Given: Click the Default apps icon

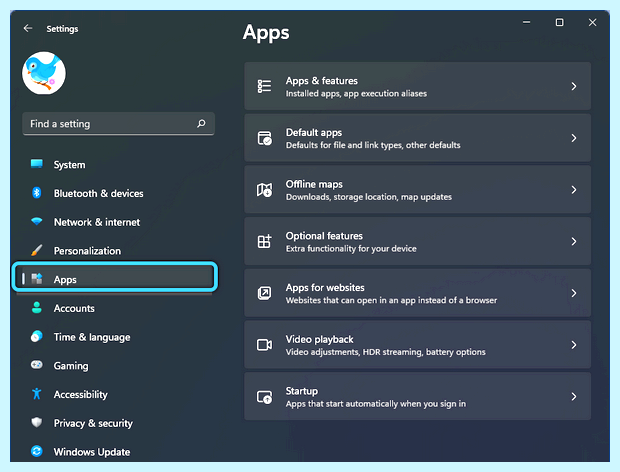Looking at the screenshot, I should [x=265, y=138].
